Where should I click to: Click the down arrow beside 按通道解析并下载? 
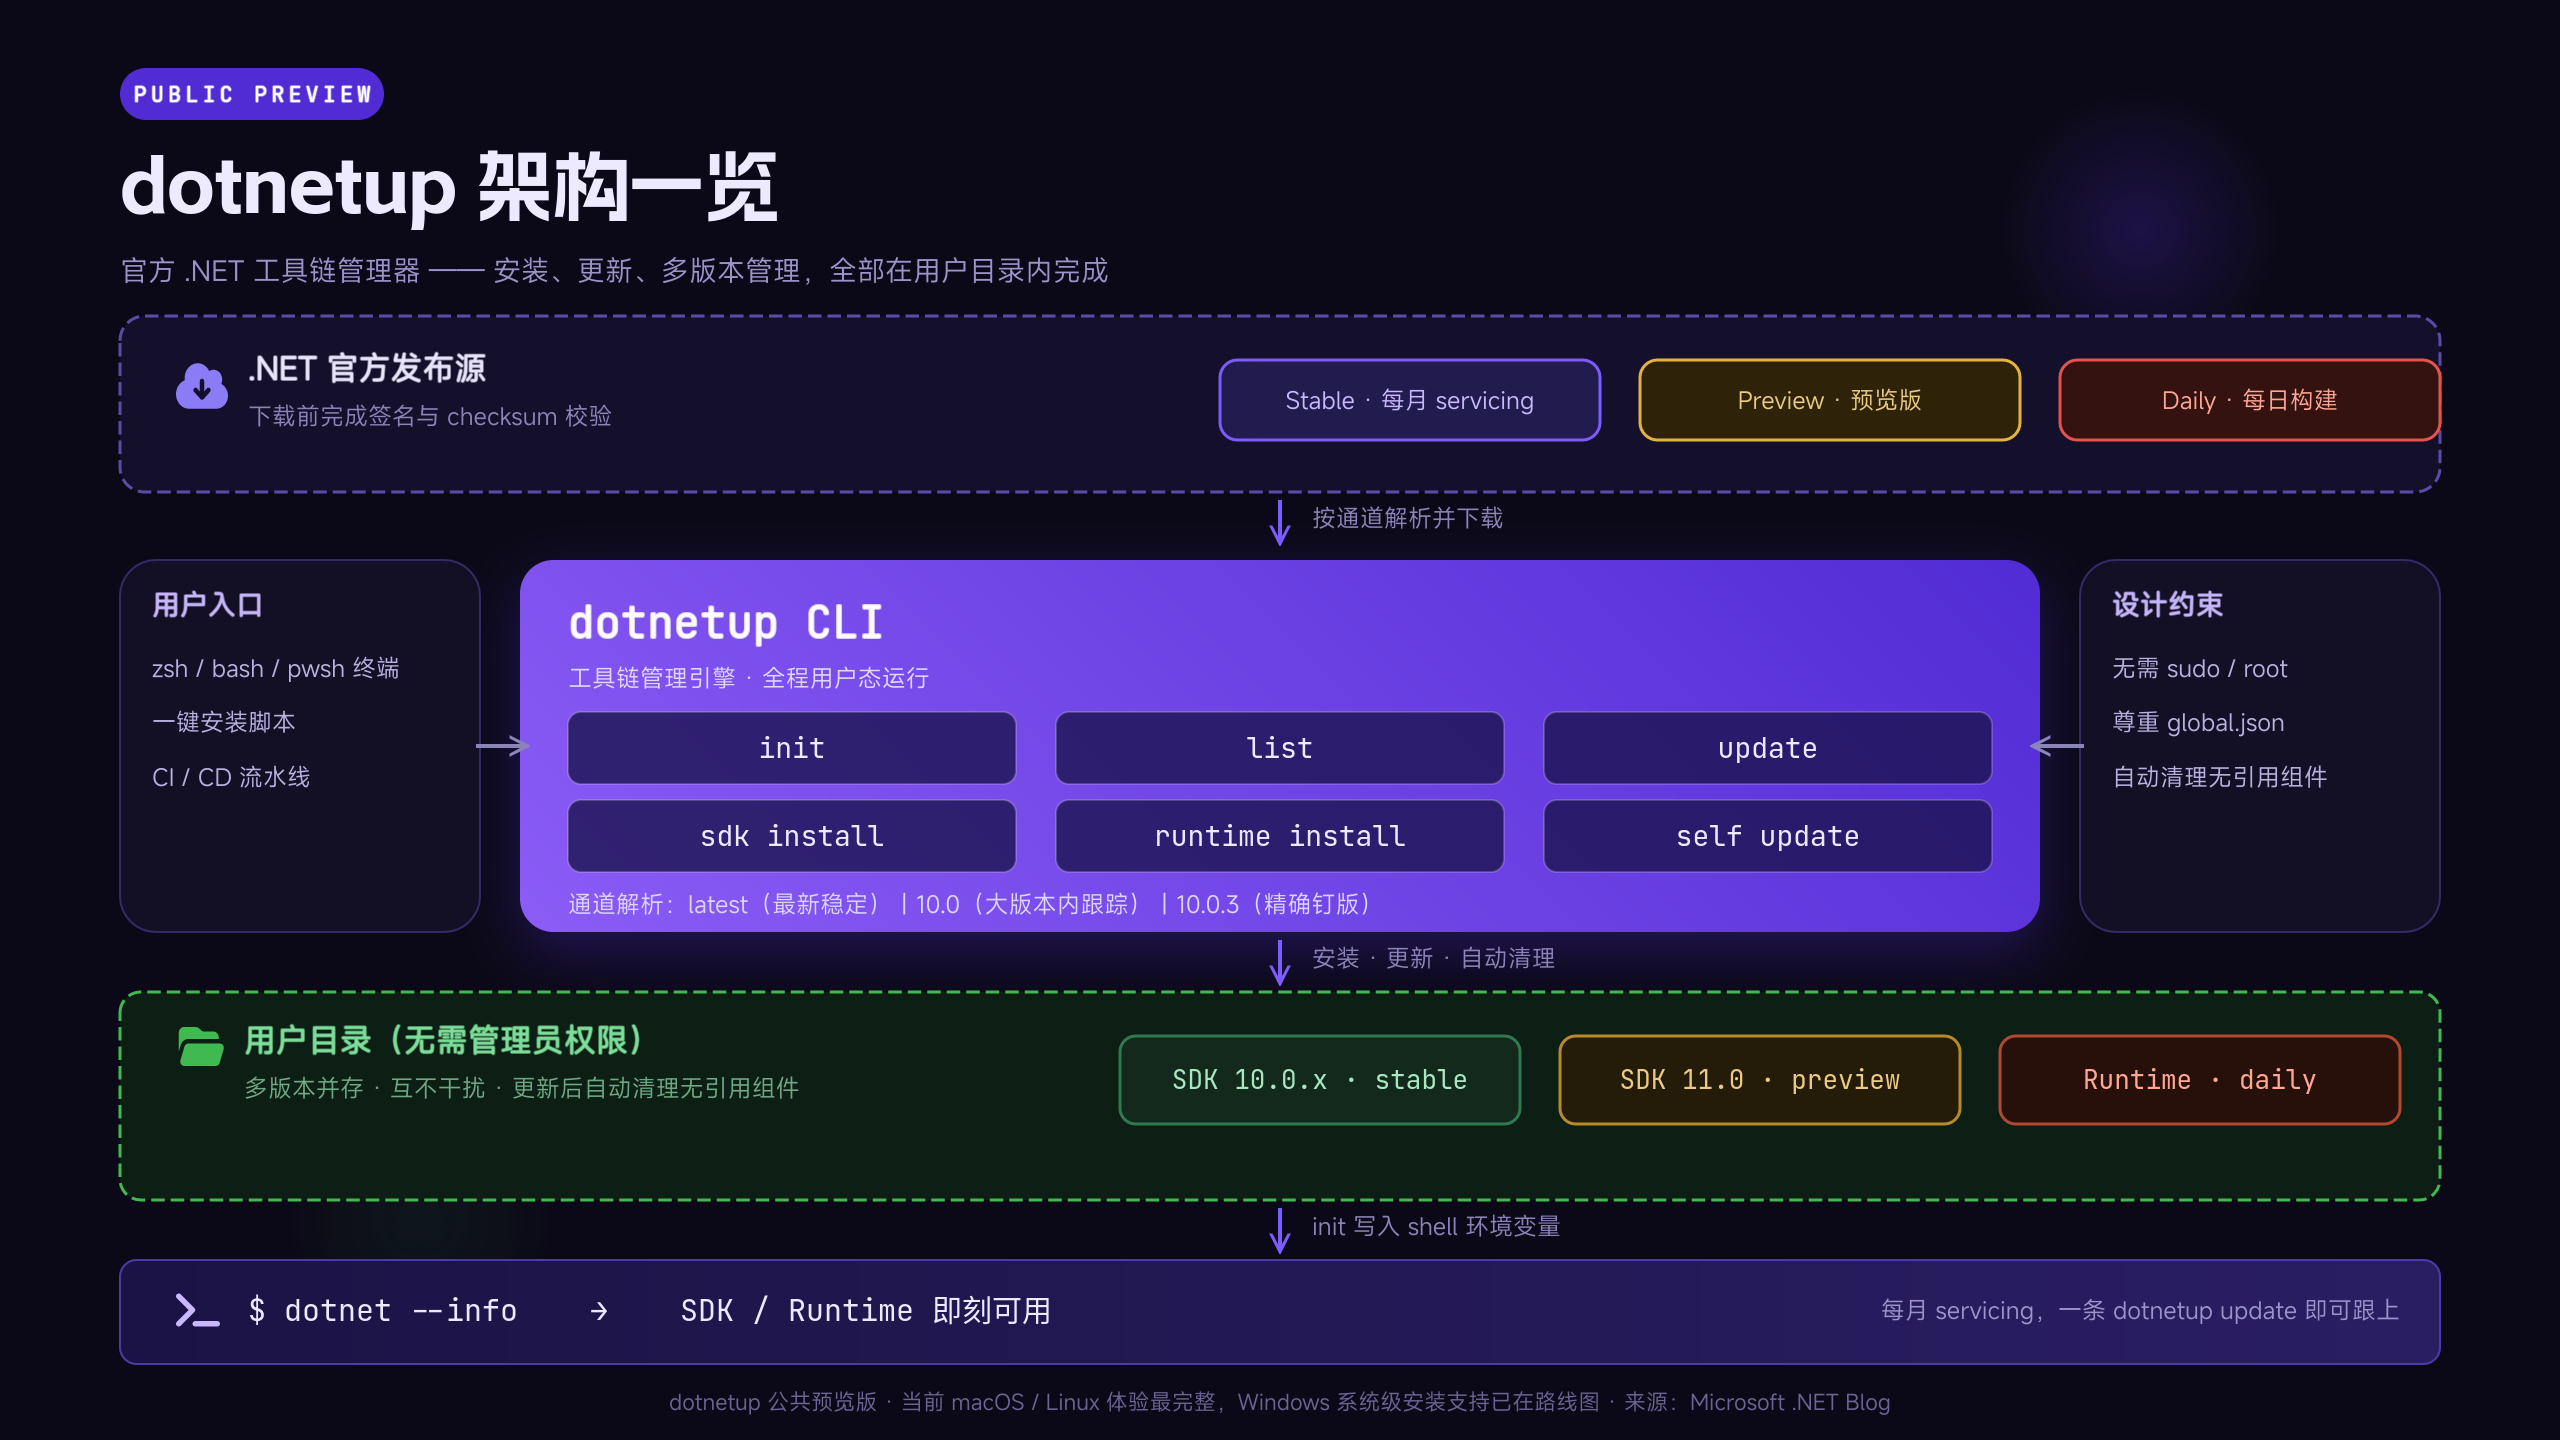(x=1280, y=522)
